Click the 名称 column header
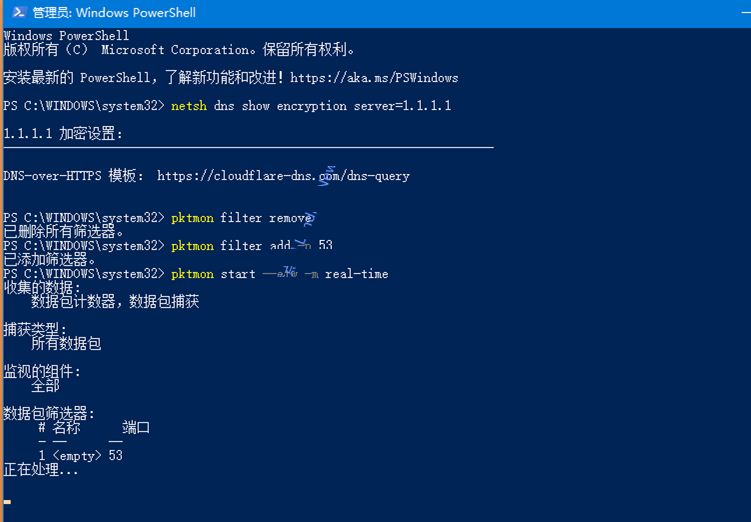The image size is (751, 522). pyautogui.click(x=66, y=428)
